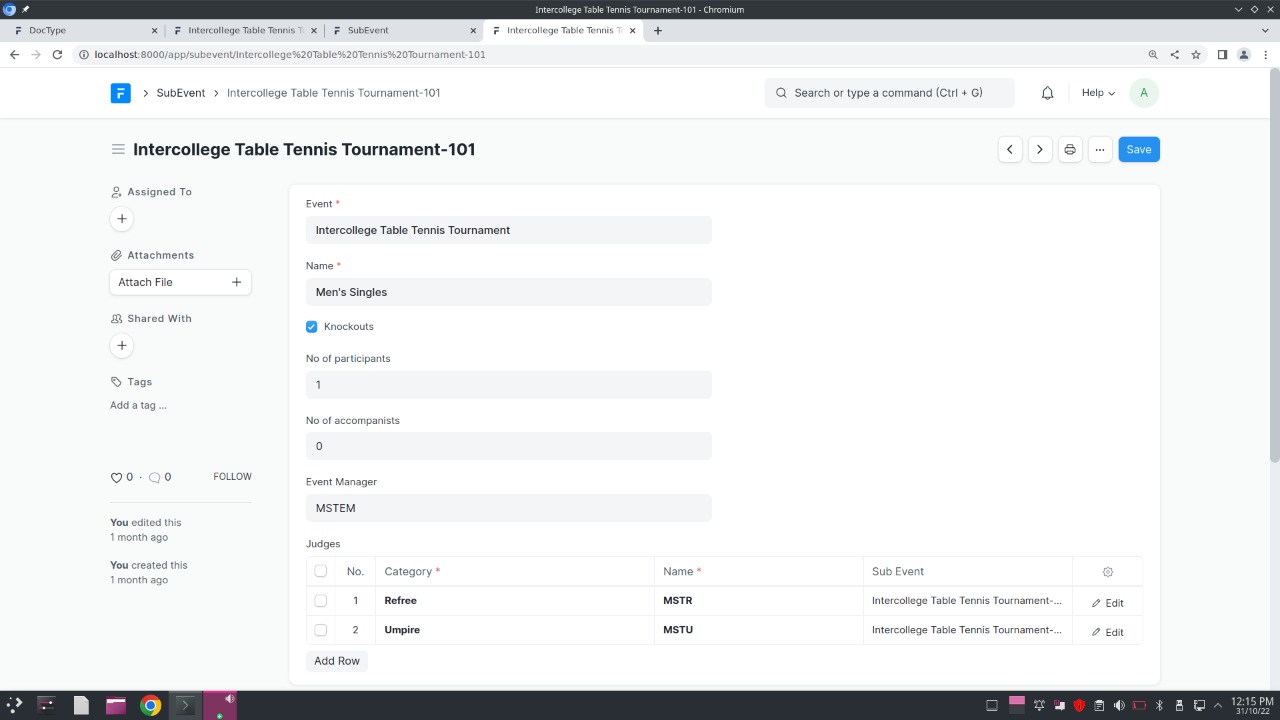1280x720 pixels.
Task: Go to previous document arrow
Action: (1010, 149)
